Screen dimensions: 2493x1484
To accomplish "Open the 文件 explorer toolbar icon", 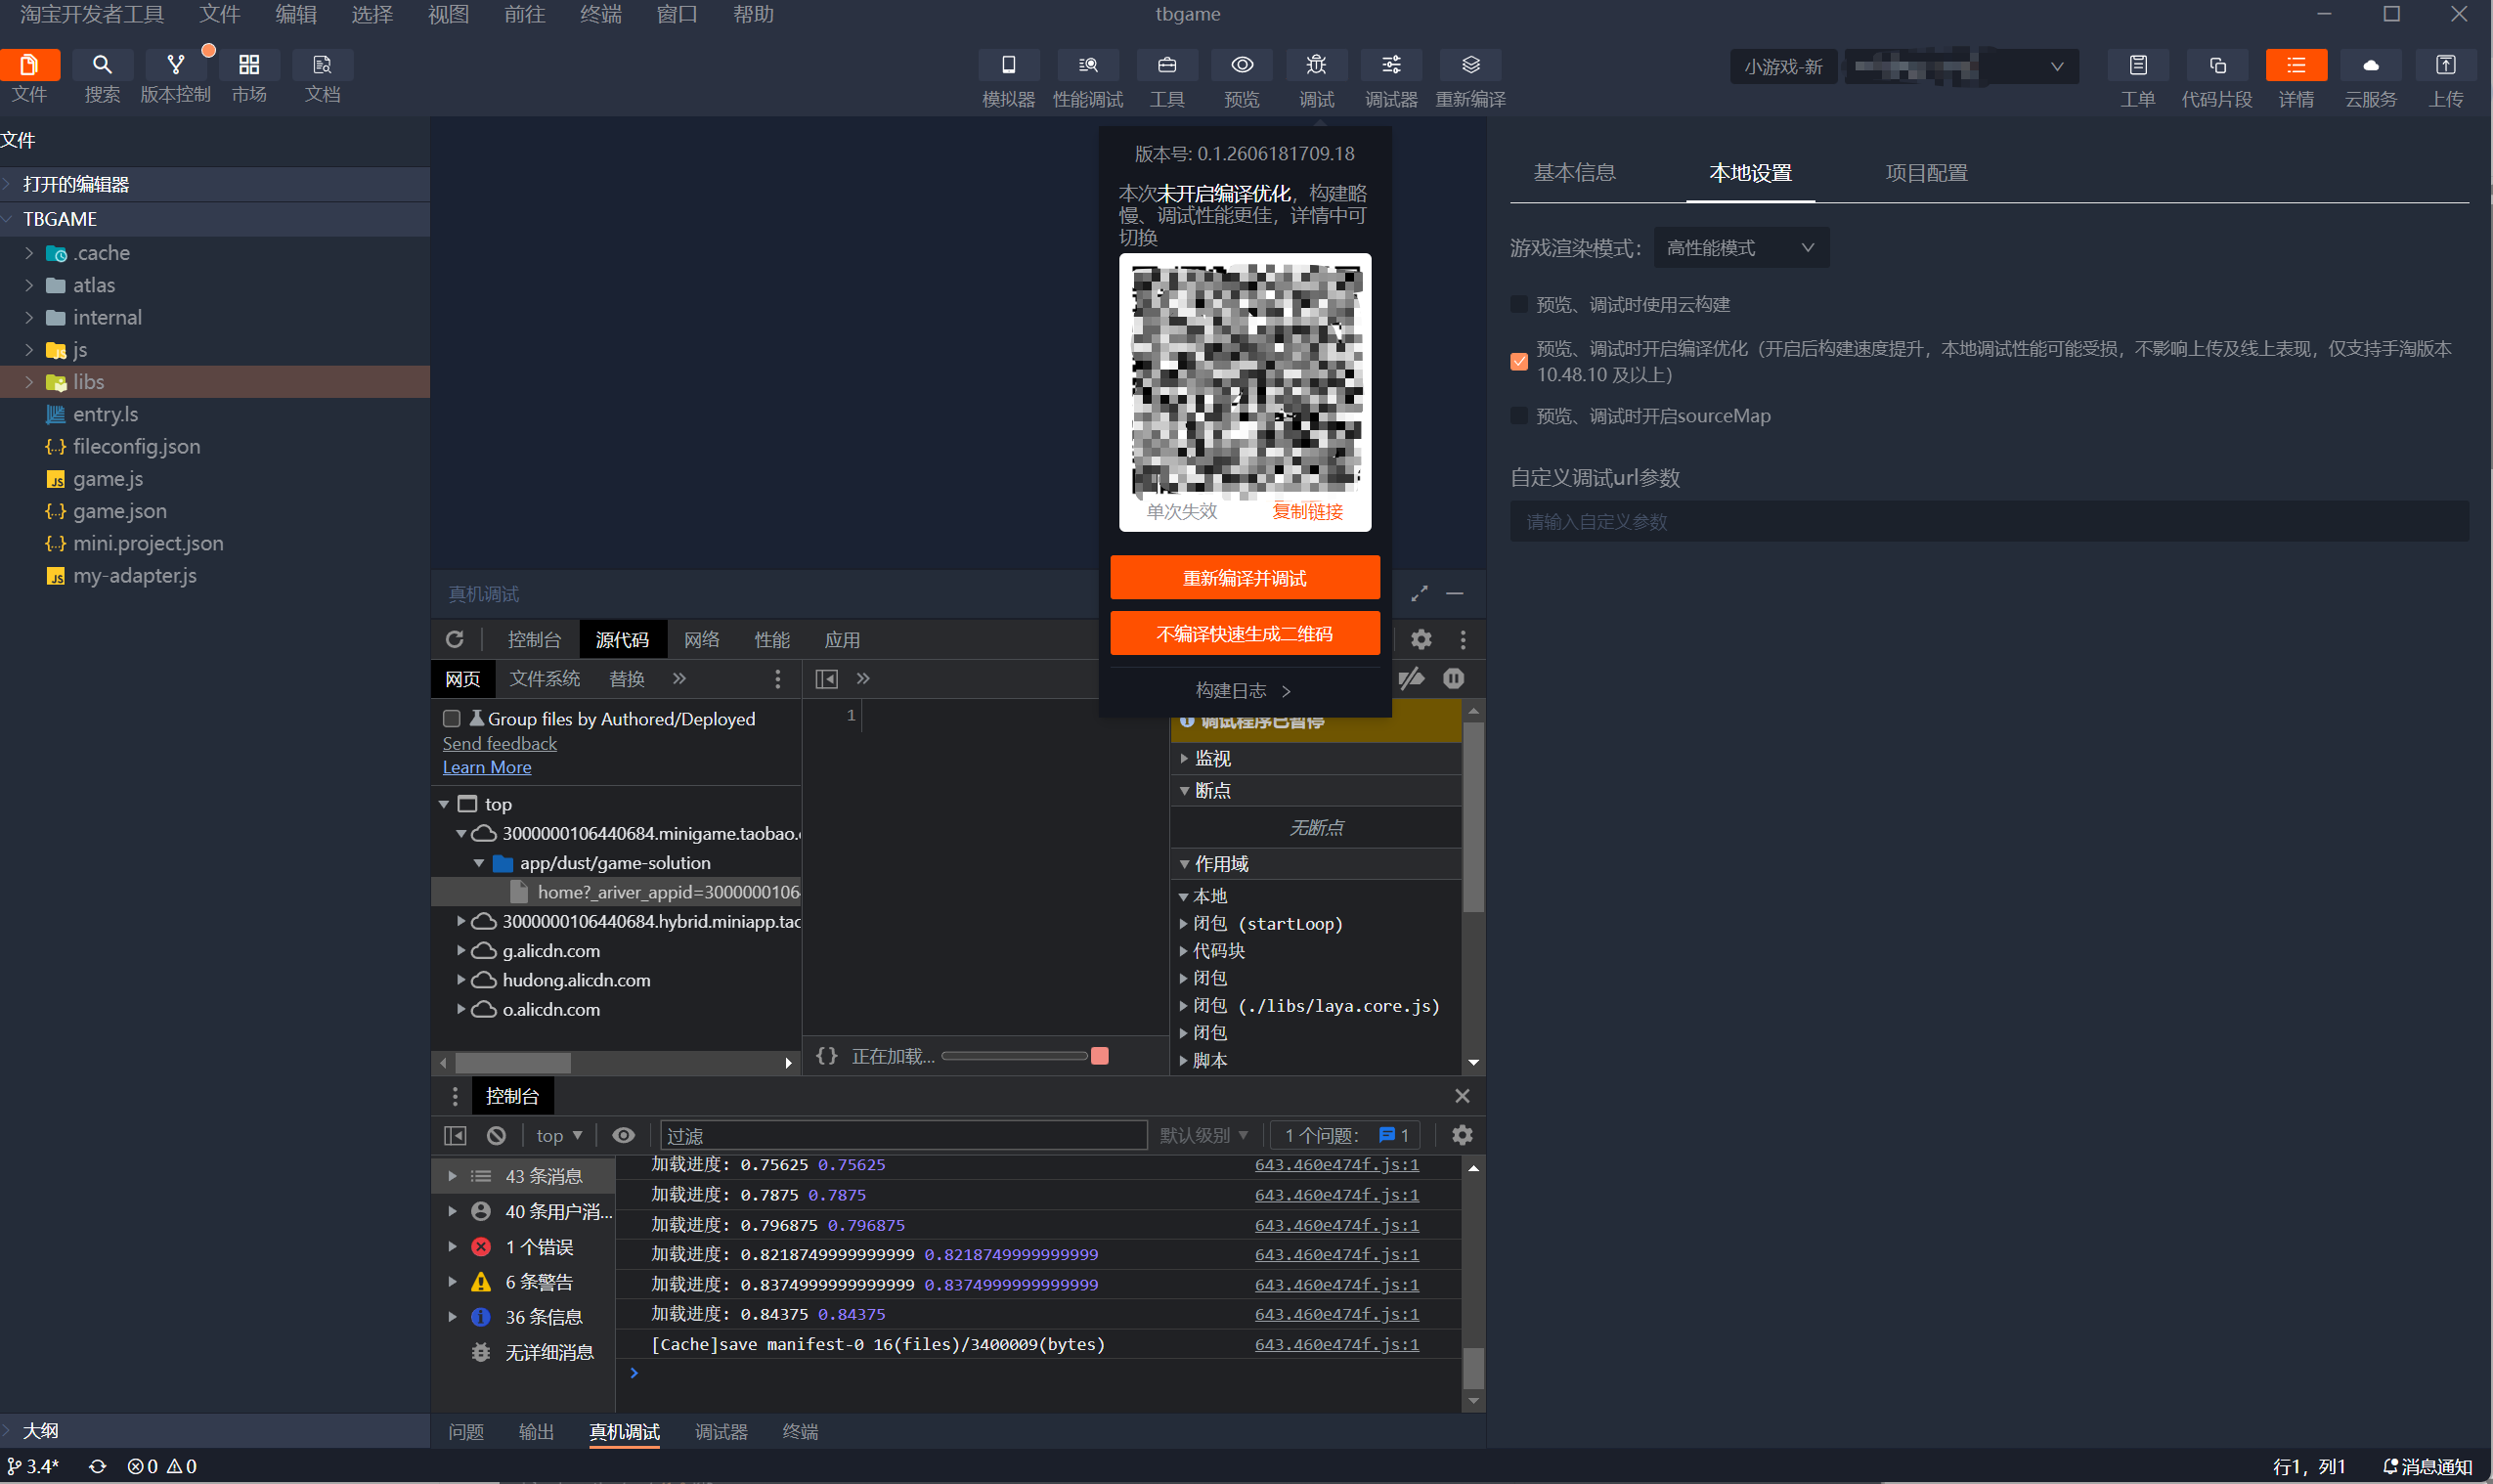I will point(30,65).
